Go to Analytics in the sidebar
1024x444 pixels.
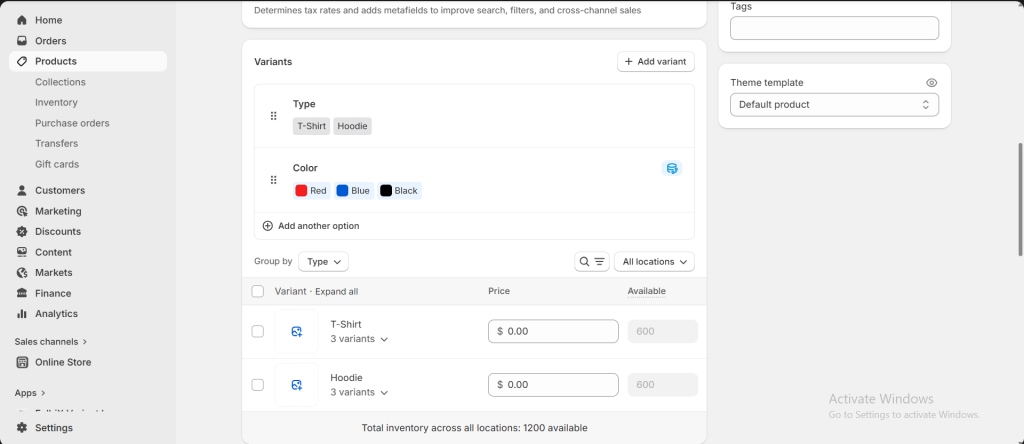[x=56, y=314]
